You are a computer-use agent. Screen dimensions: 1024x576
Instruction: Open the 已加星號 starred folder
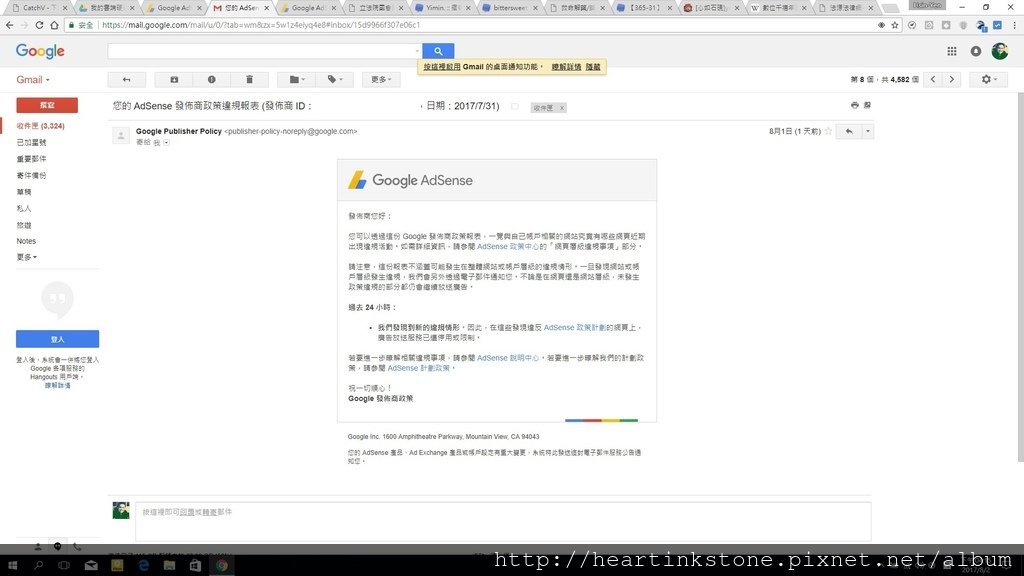coord(31,142)
